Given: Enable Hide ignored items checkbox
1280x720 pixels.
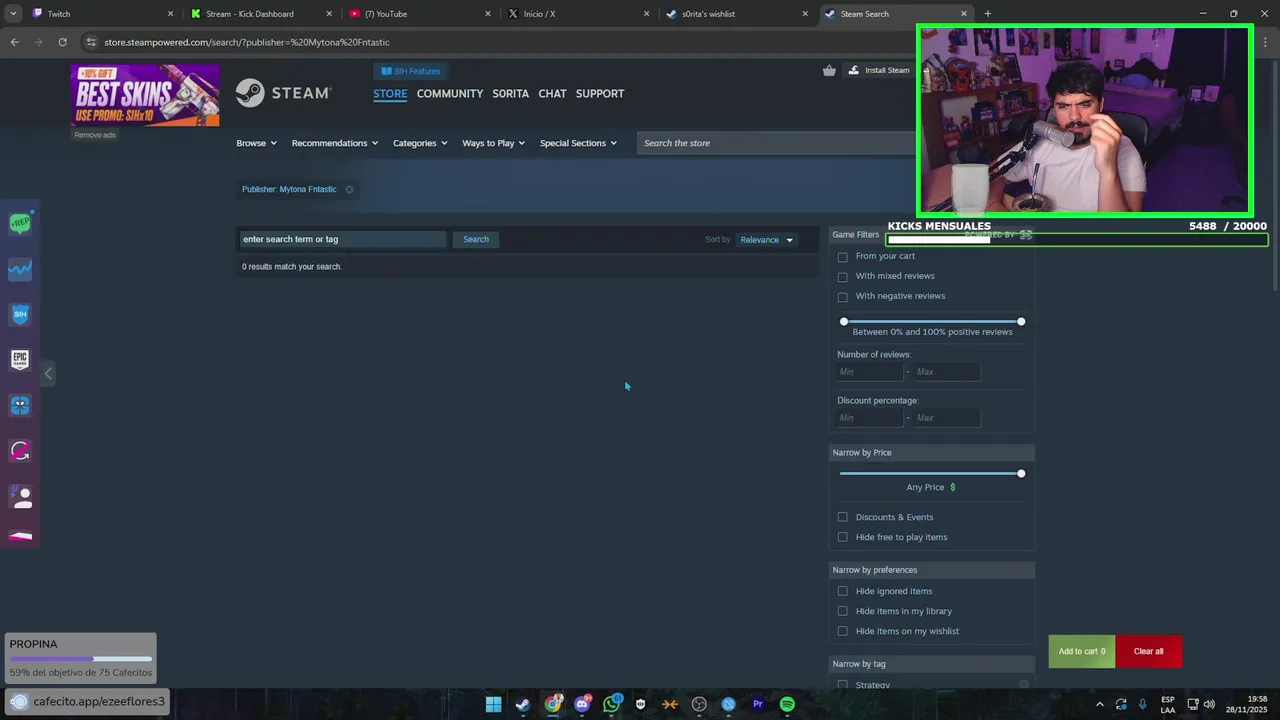Looking at the screenshot, I should [x=843, y=591].
